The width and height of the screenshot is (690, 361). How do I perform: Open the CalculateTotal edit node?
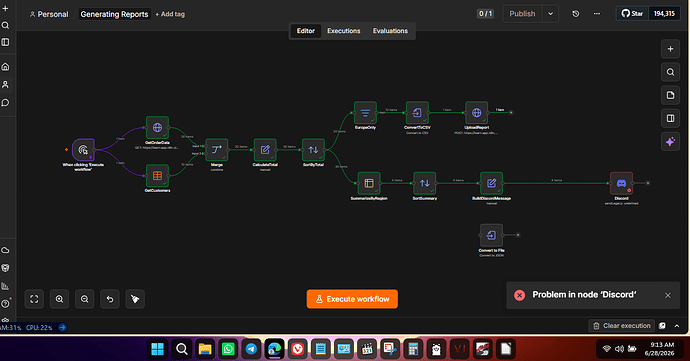click(x=265, y=150)
